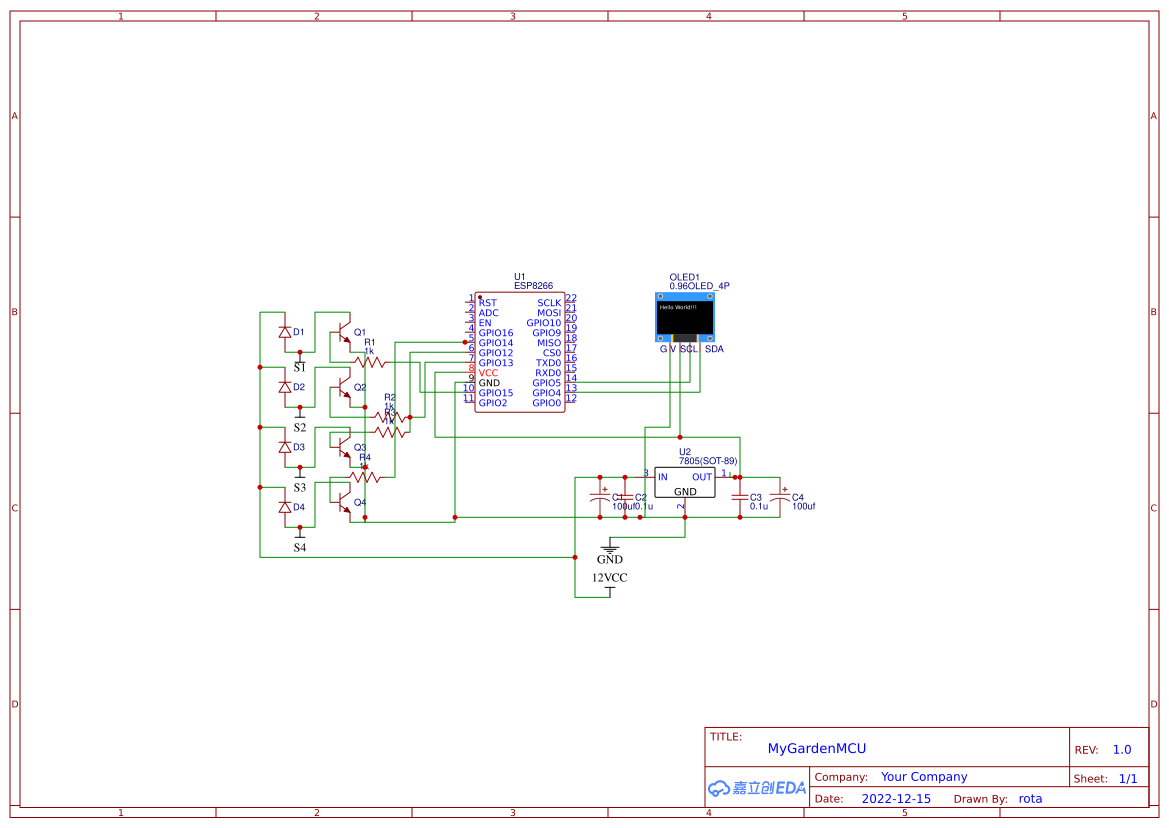
Task: Select the 12VCC power symbol
Action: click(609, 578)
